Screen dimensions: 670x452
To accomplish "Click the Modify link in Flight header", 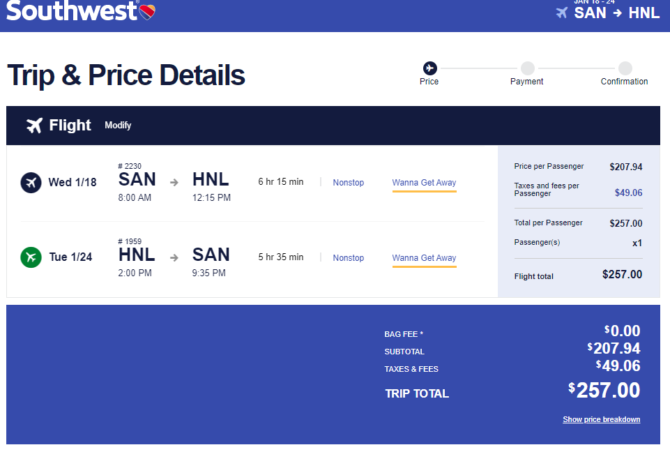I will pyautogui.click(x=118, y=125).
